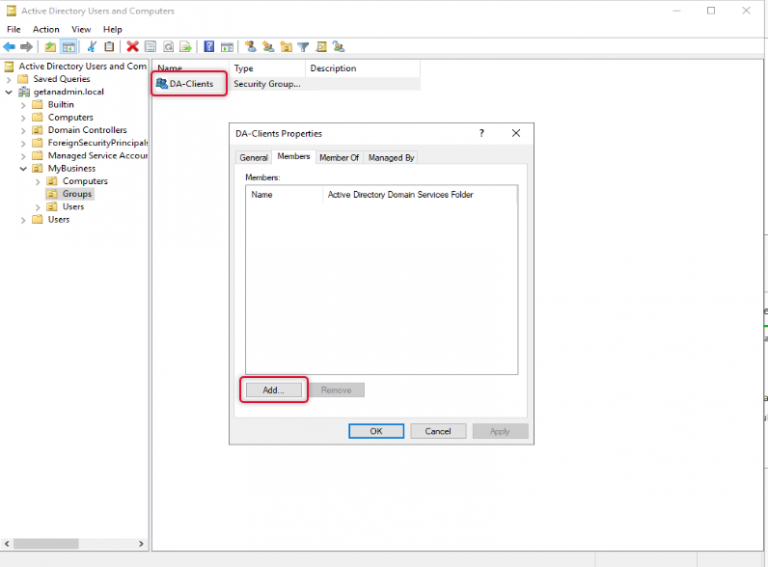Open the Help menu

click(112, 29)
